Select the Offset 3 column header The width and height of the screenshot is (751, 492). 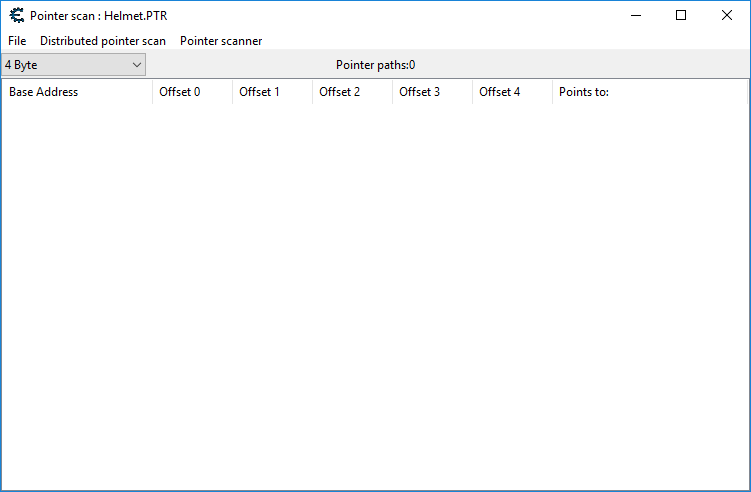click(432, 92)
